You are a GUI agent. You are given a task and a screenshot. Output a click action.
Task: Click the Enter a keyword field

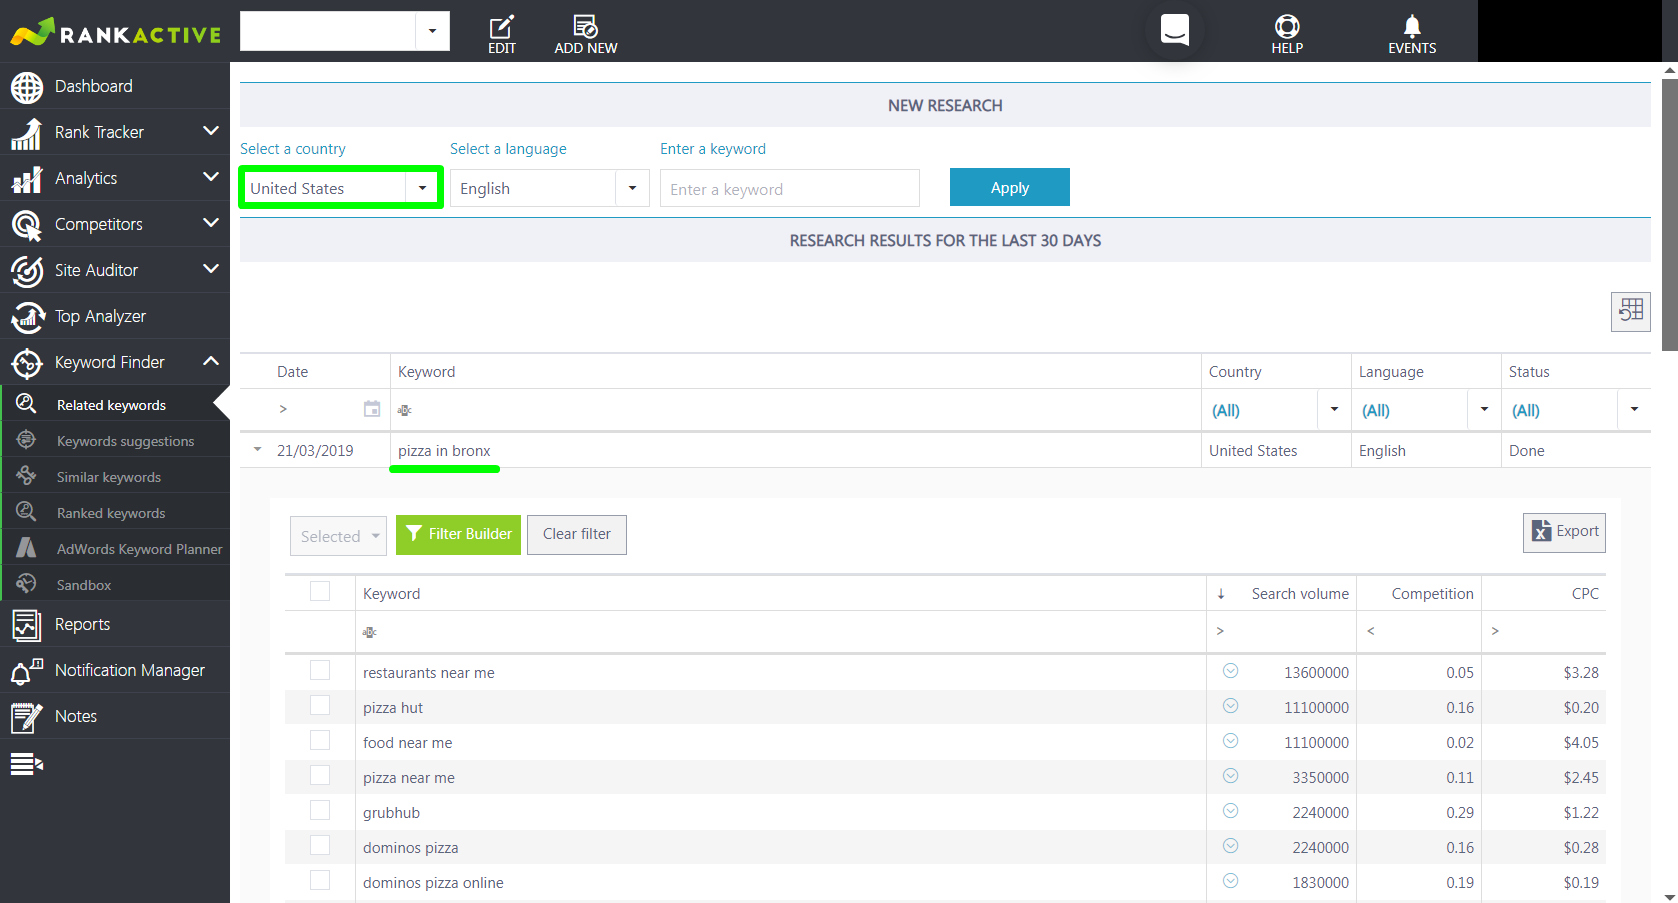click(x=789, y=188)
